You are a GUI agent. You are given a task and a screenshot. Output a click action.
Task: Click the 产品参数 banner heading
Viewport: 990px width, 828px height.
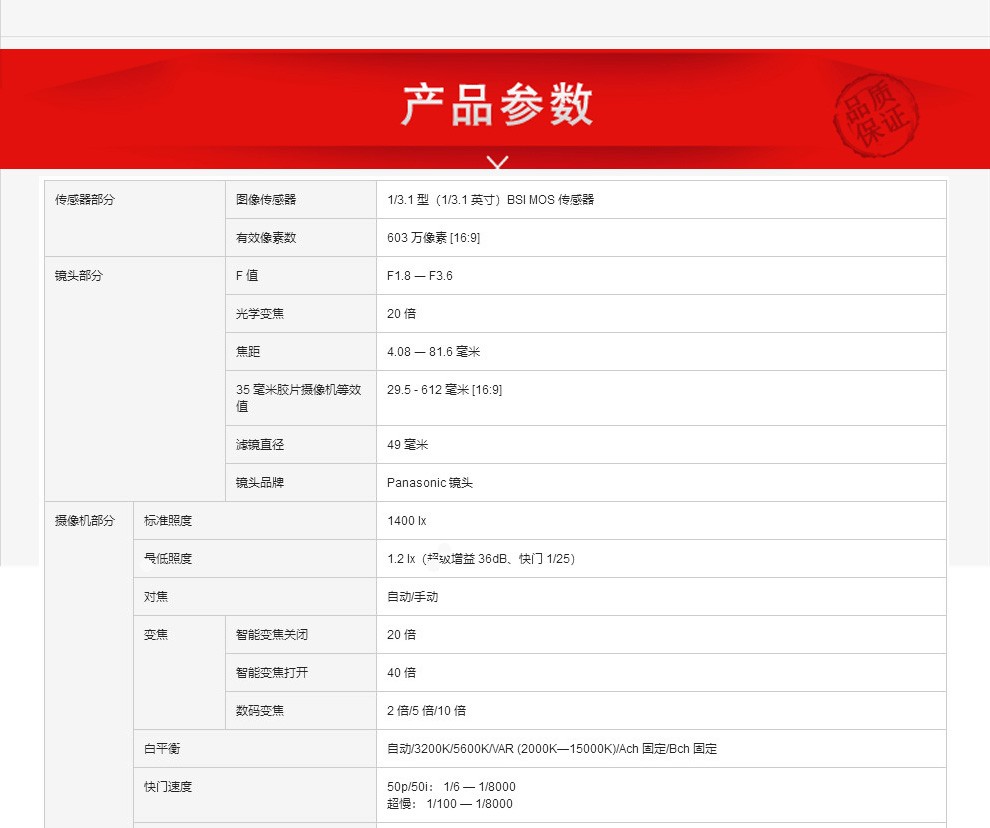[497, 104]
